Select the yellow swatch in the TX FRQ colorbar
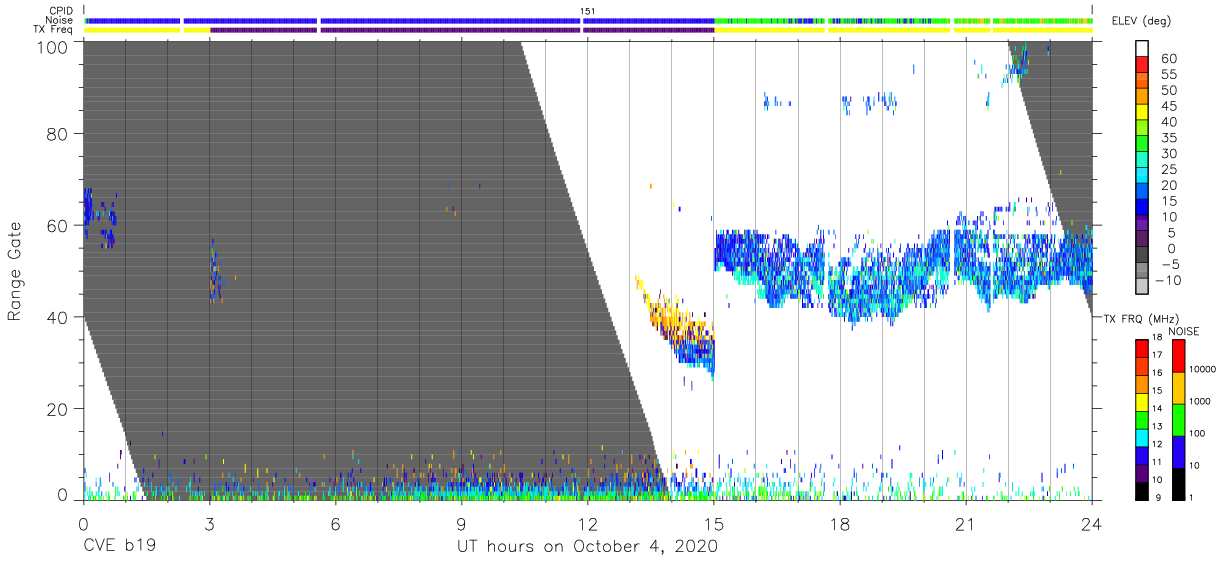The image size is (1228, 567). click(1143, 401)
